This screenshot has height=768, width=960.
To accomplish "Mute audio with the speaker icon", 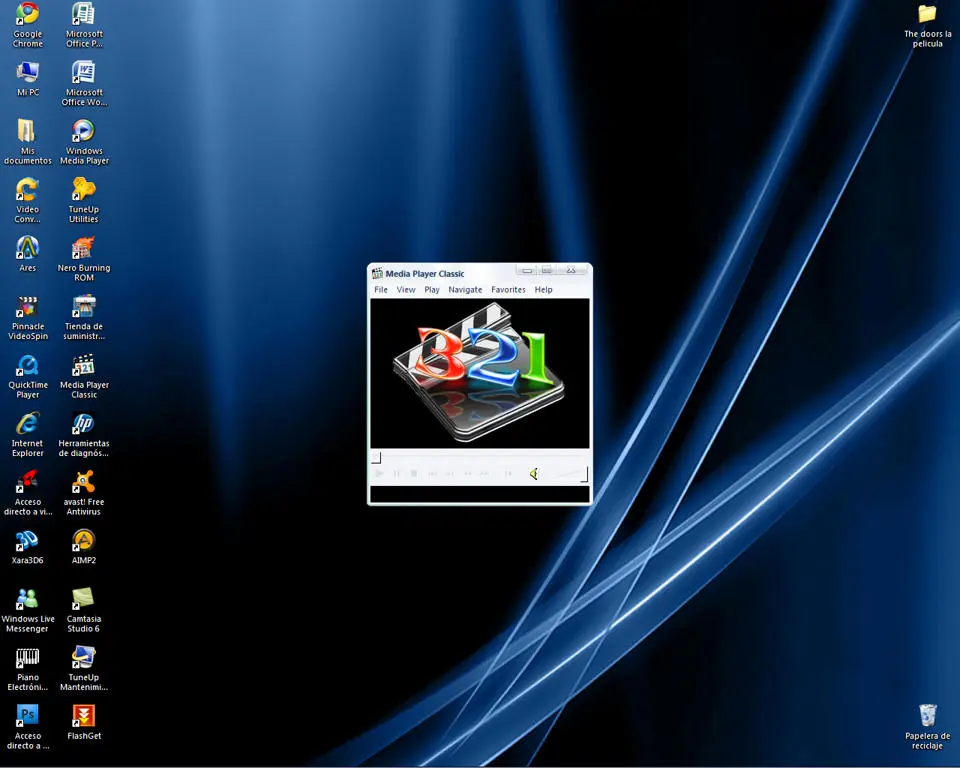I will point(534,474).
